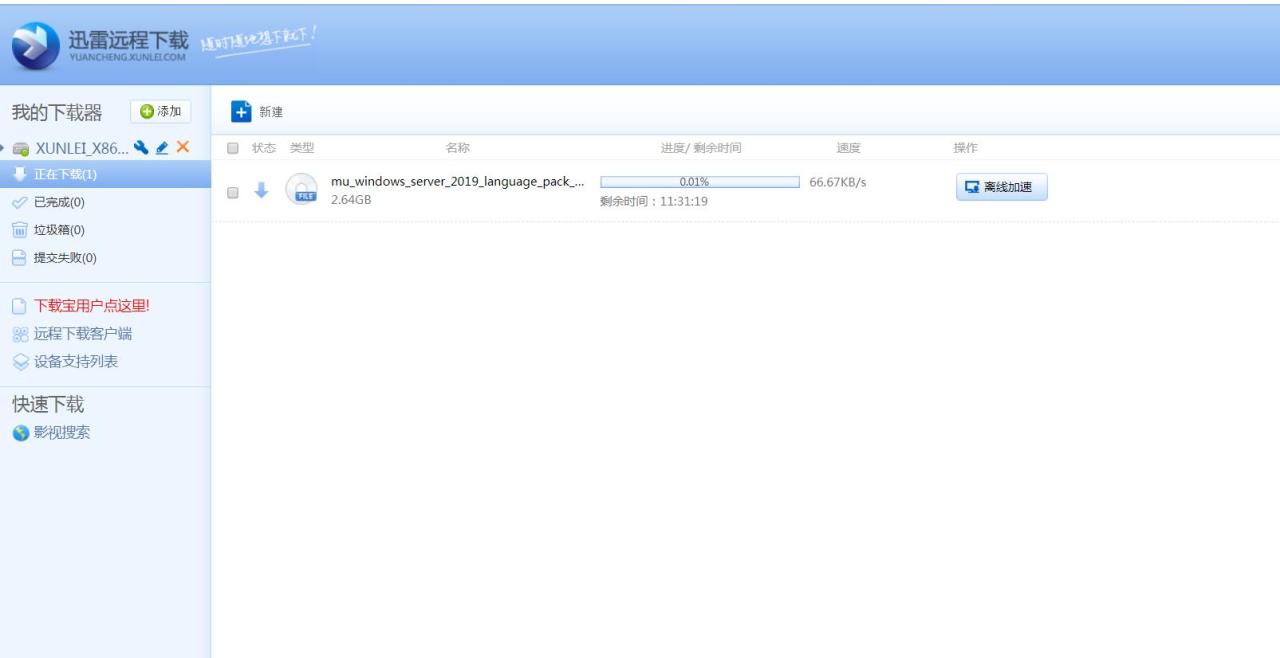Click the 剩余时间：11:31:19 remaining time
Viewport: 1280px width, 658px height.
point(654,201)
